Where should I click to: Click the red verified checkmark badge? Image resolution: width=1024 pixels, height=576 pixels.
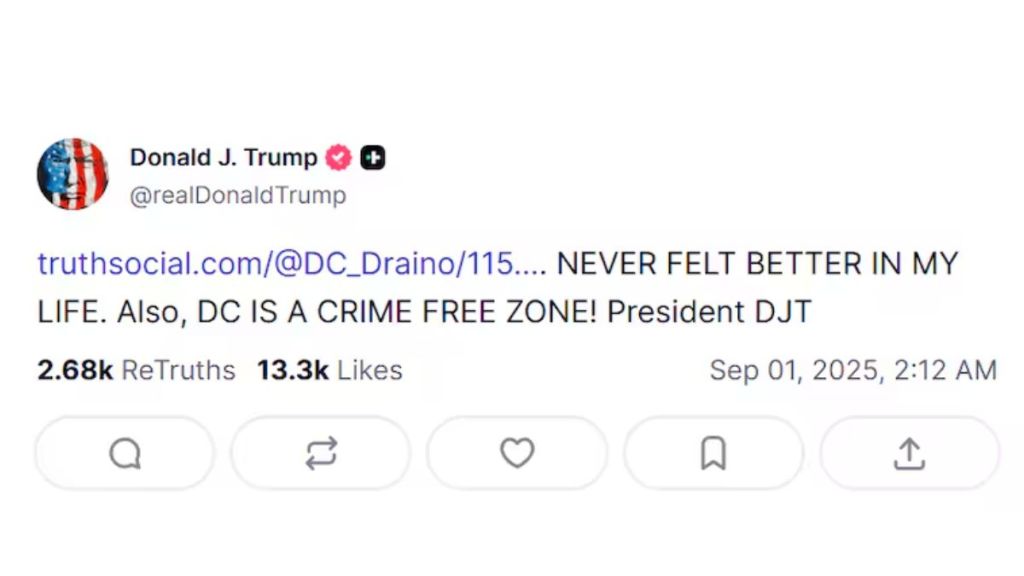[x=339, y=158]
